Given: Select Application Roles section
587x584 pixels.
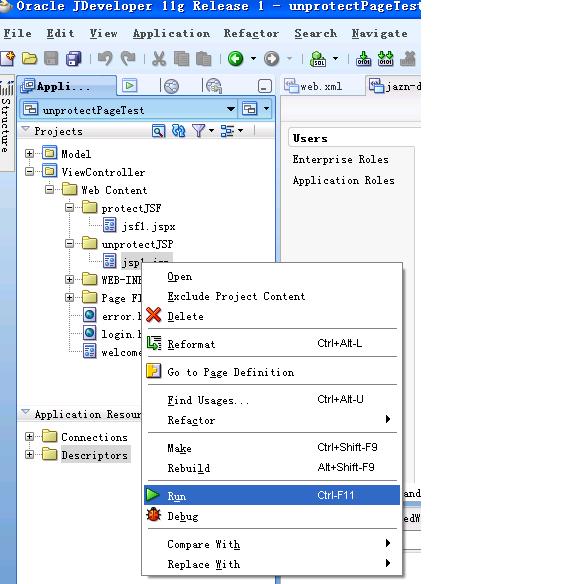Looking at the screenshot, I should point(343,180).
